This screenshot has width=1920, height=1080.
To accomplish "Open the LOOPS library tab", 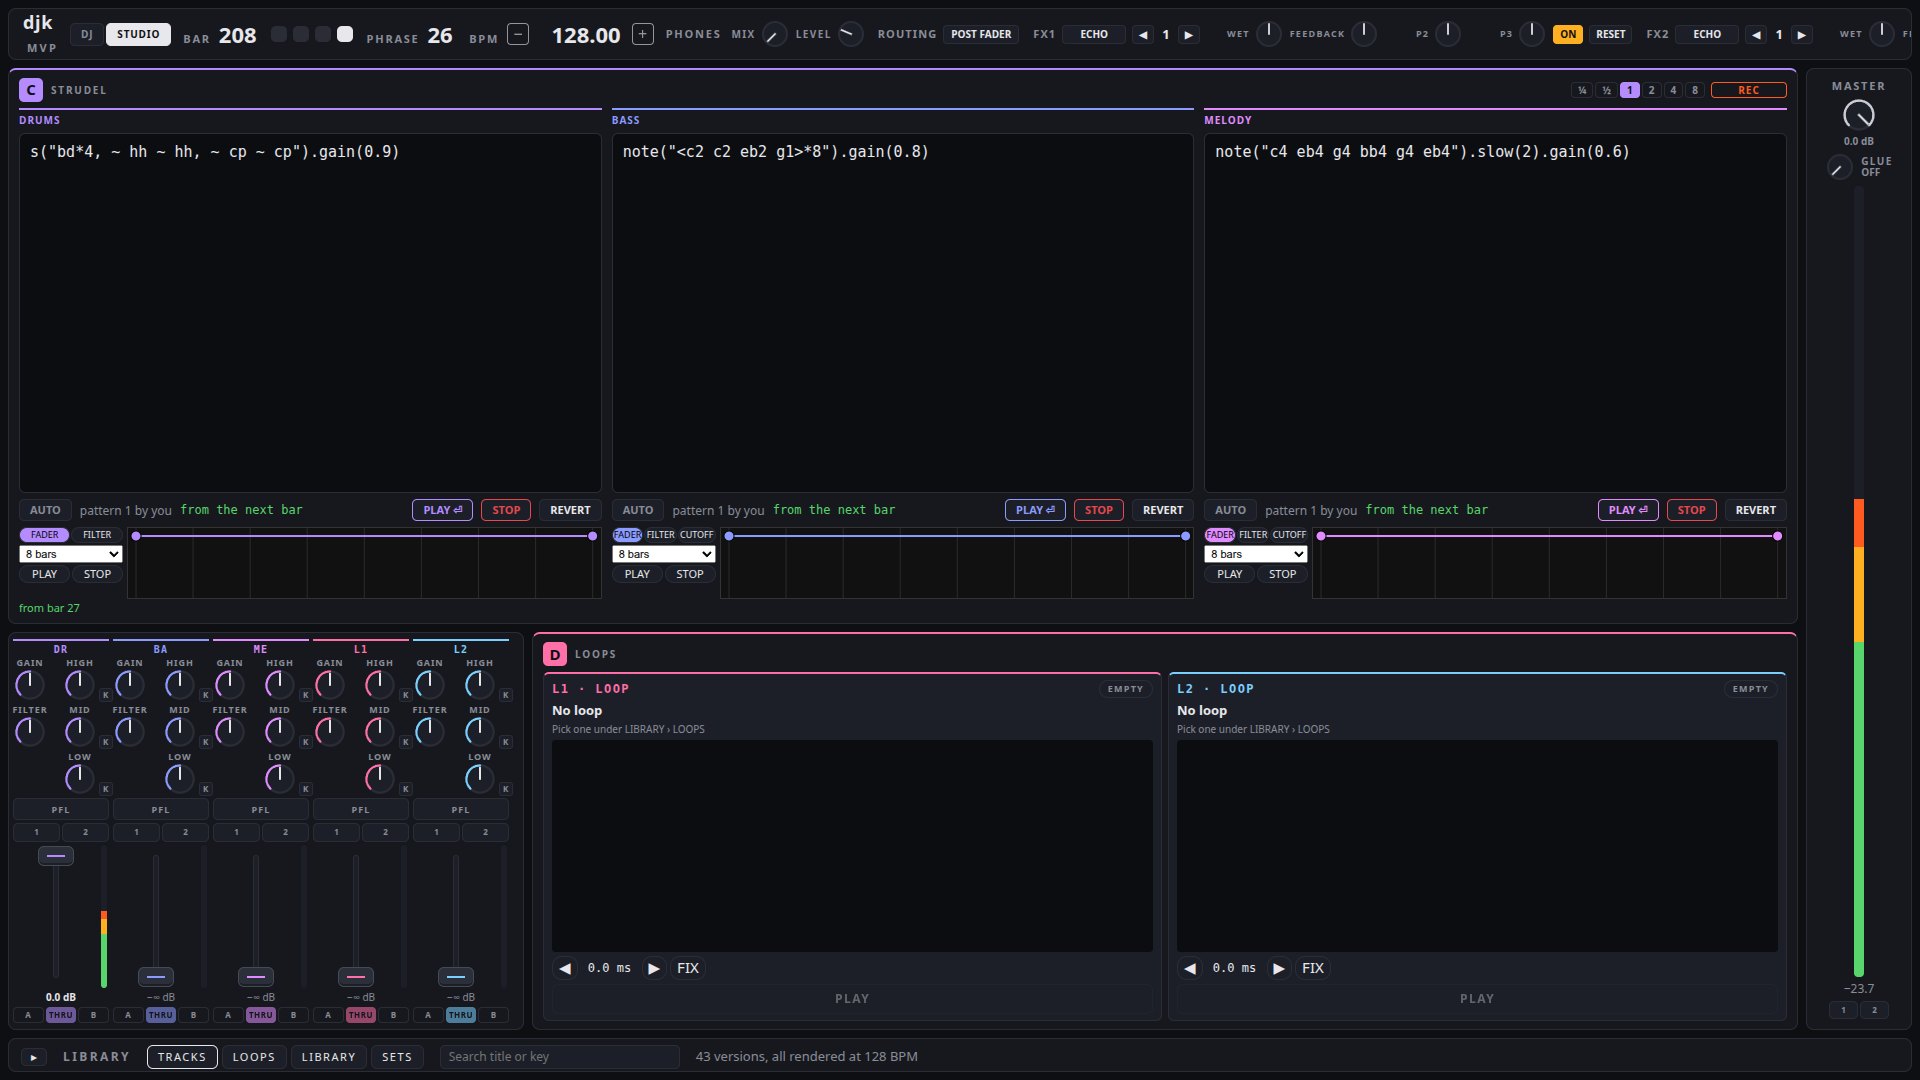I will click(254, 1057).
